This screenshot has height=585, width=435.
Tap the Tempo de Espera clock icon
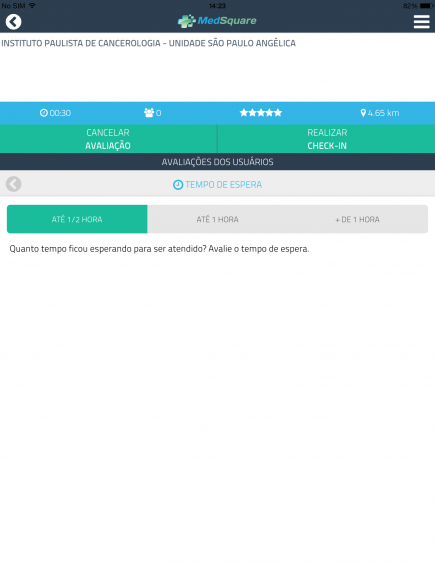pos(178,185)
